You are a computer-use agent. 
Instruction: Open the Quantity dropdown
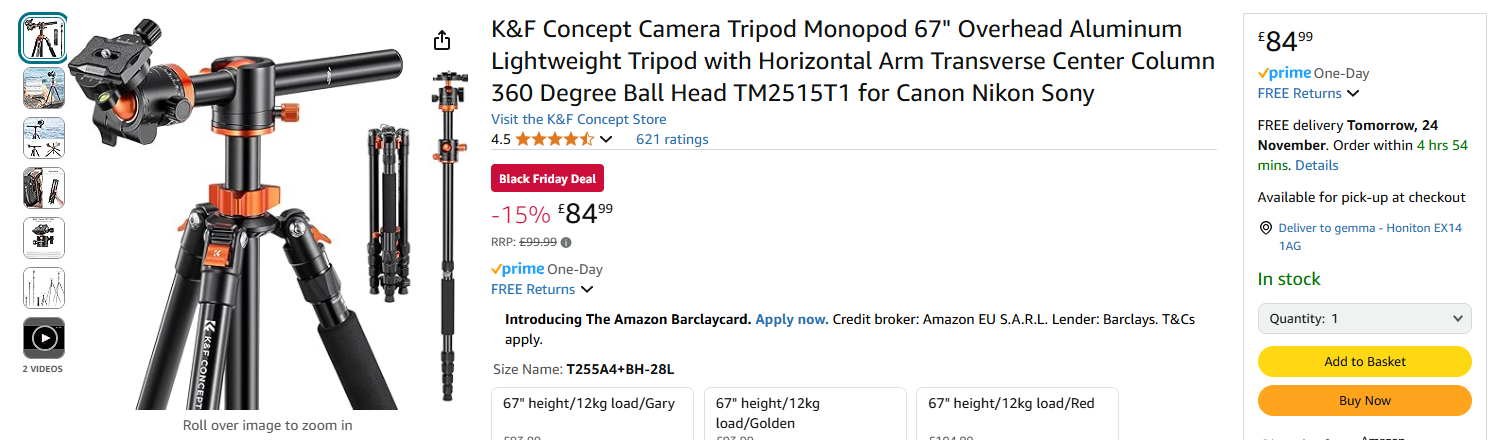[x=1364, y=318]
